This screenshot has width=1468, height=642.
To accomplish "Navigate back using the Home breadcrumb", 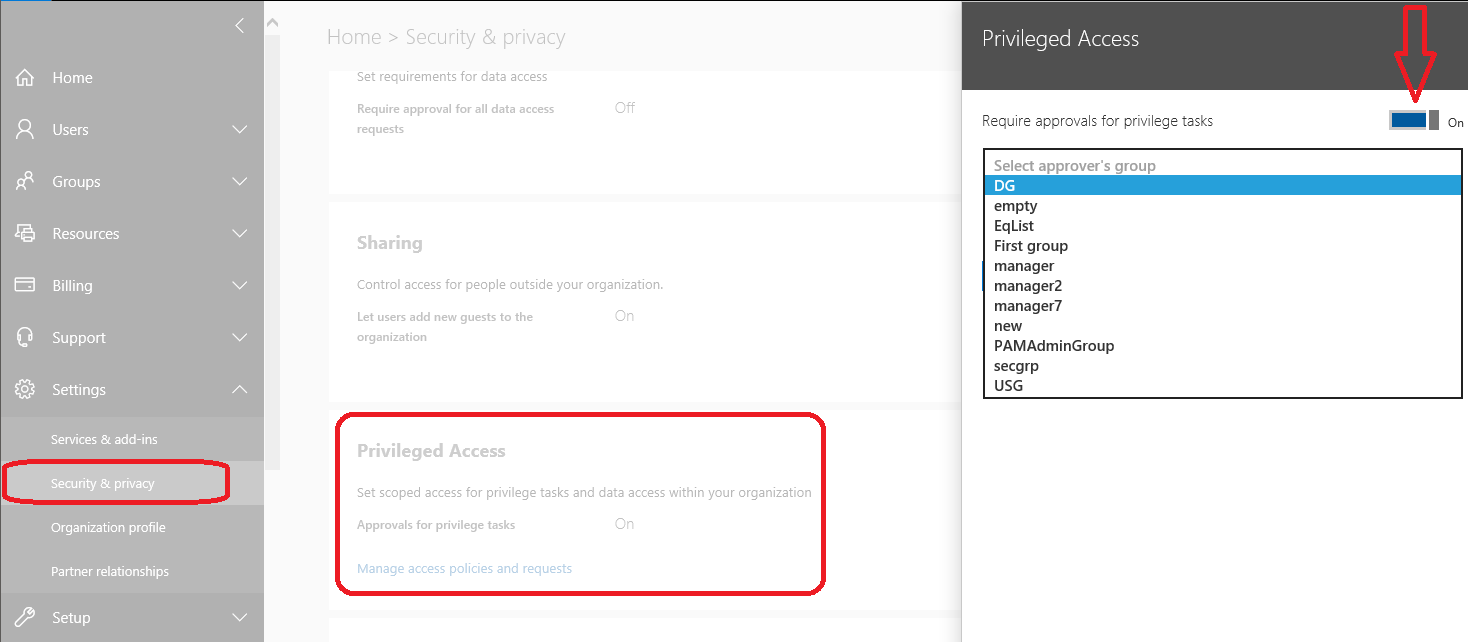I will tap(354, 36).
